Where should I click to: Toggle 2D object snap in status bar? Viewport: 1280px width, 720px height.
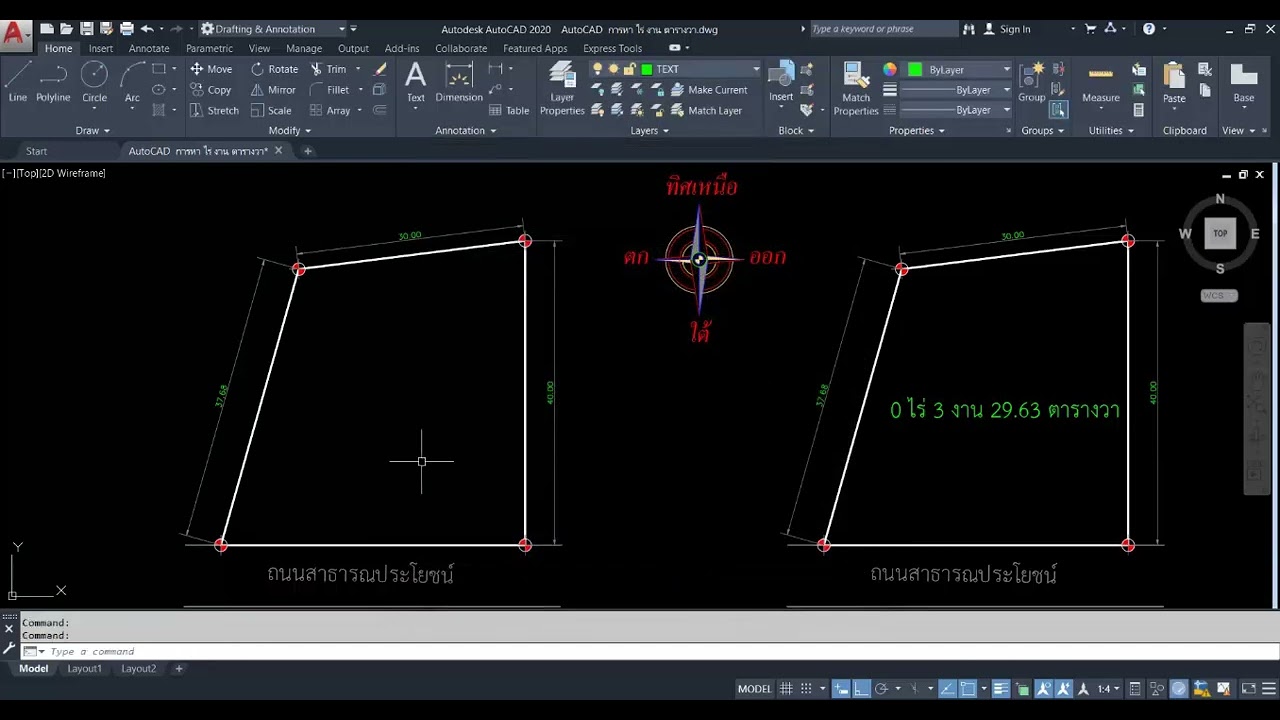tap(967, 689)
